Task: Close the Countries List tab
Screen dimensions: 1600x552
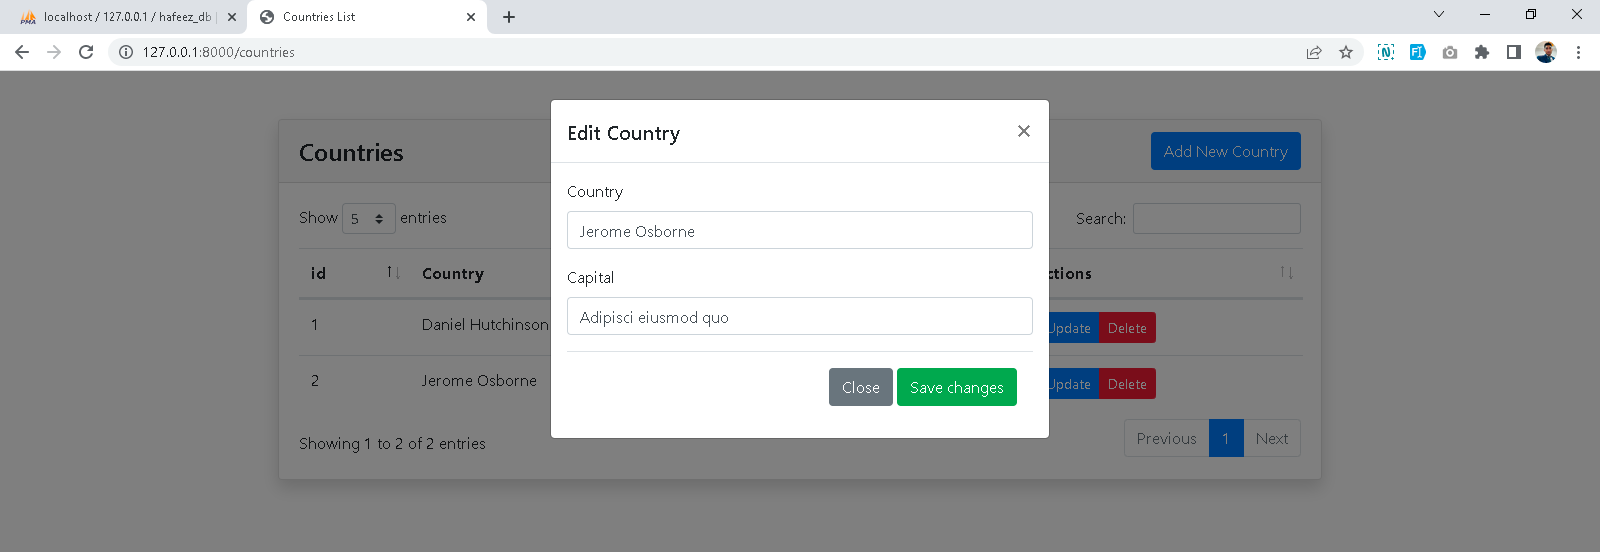Action: [x=471, y=17]
